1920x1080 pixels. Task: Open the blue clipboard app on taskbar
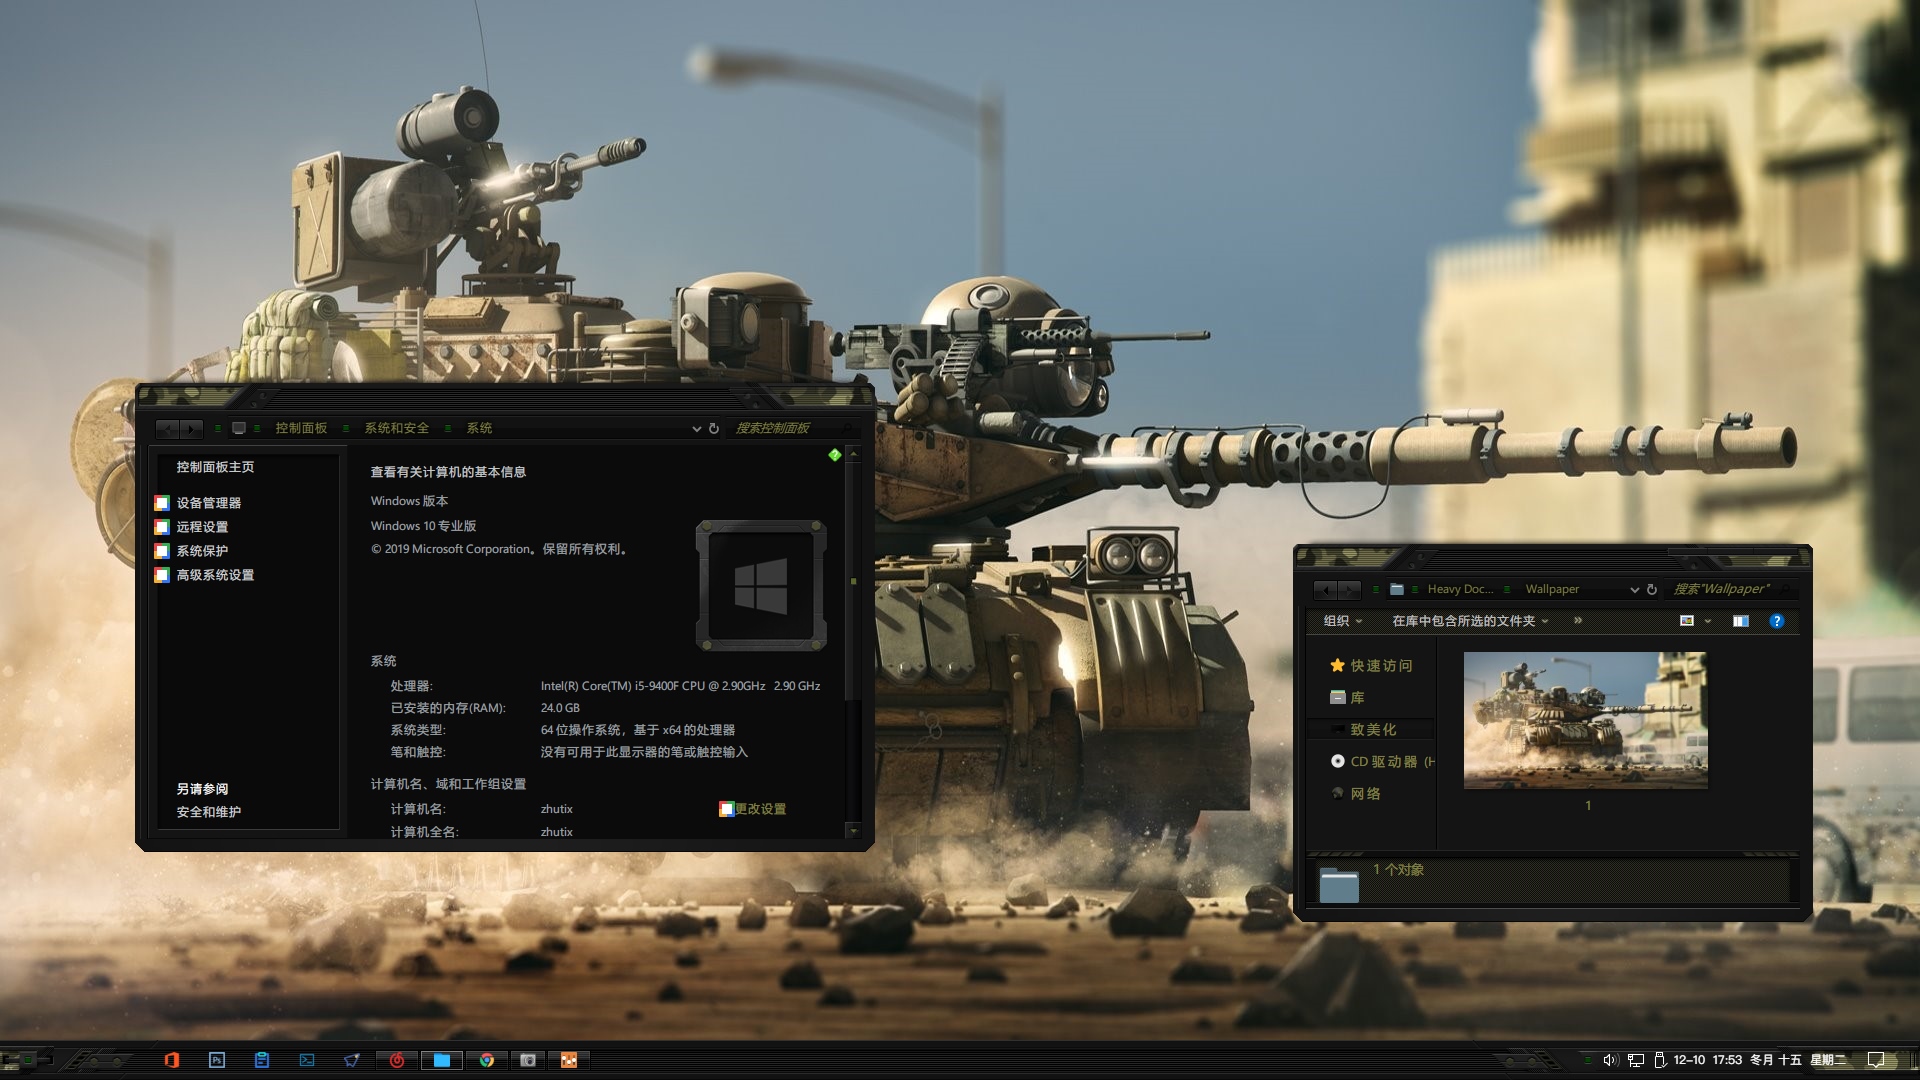pyautogui.click(x=261, y=1060)
